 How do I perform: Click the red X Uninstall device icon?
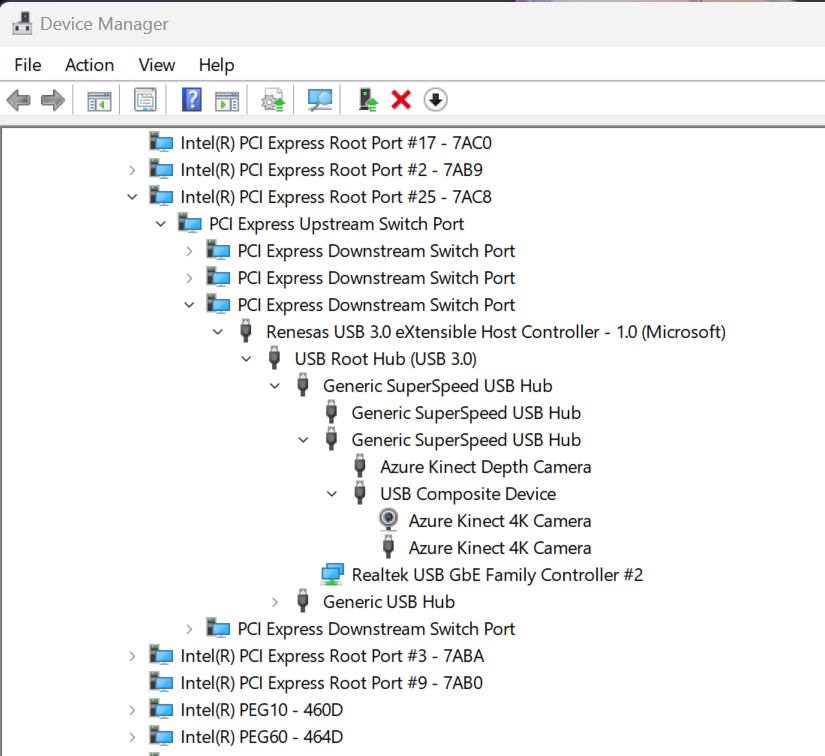click(x=401, y=100)
